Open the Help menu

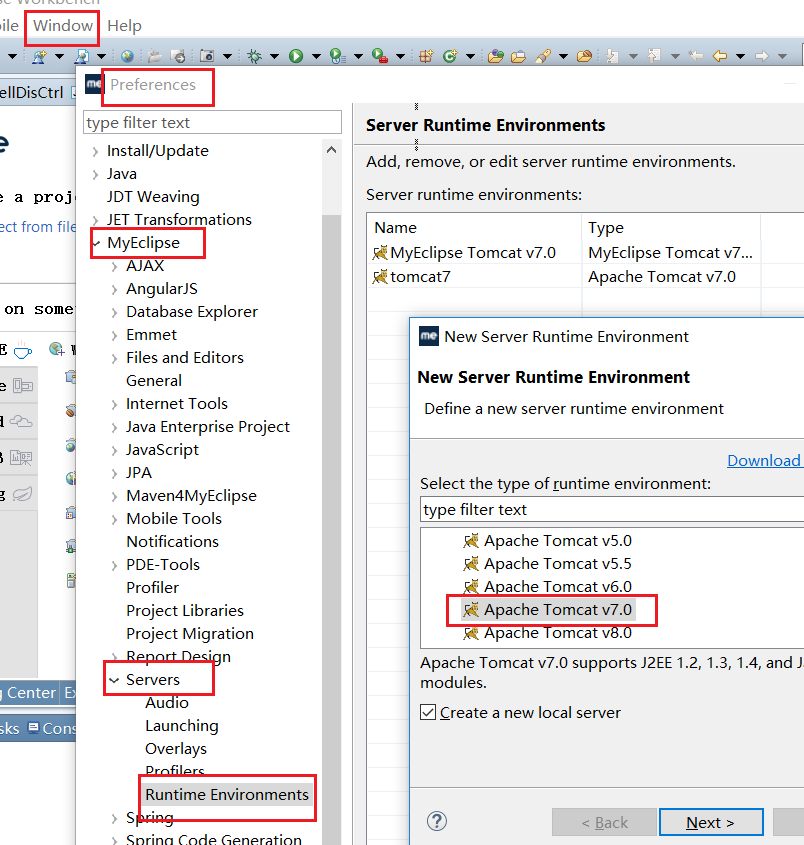(x=124, y=25)
